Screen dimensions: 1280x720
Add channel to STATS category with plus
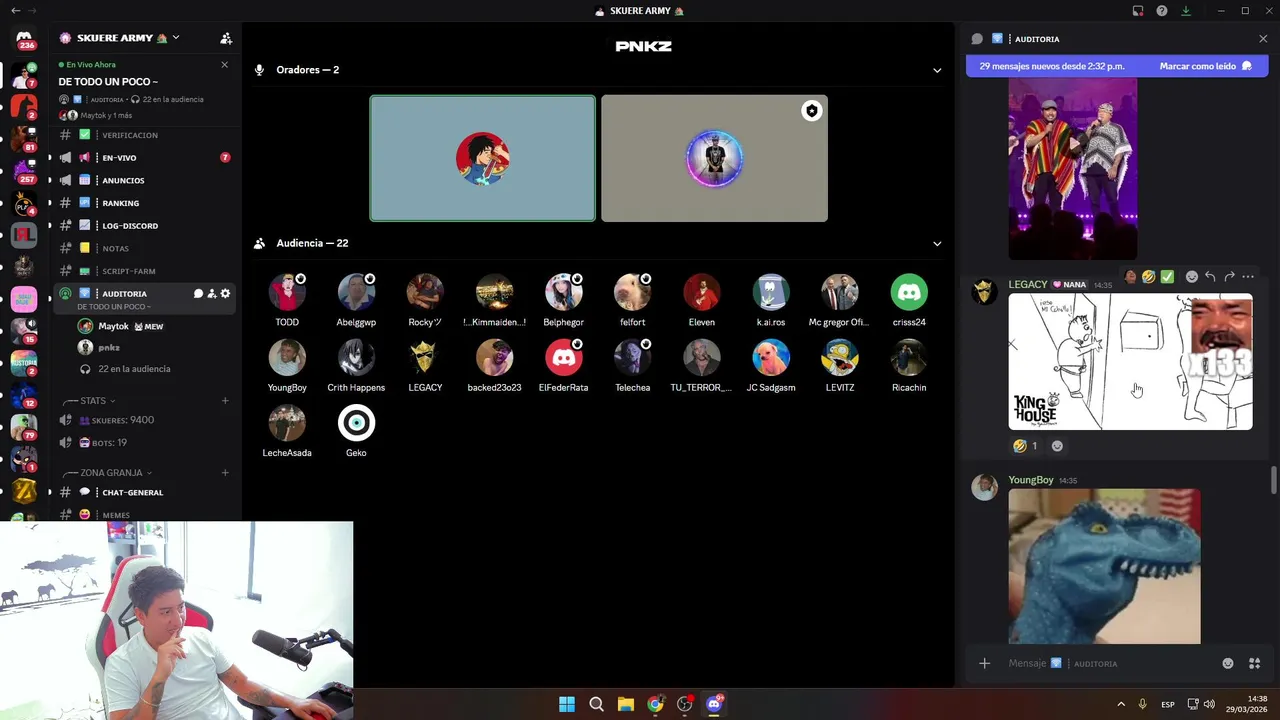[225, 401]
